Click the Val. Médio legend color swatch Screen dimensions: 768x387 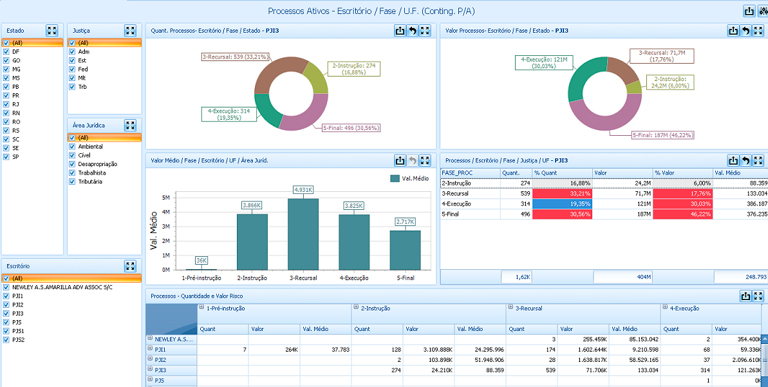coord(395,179)
